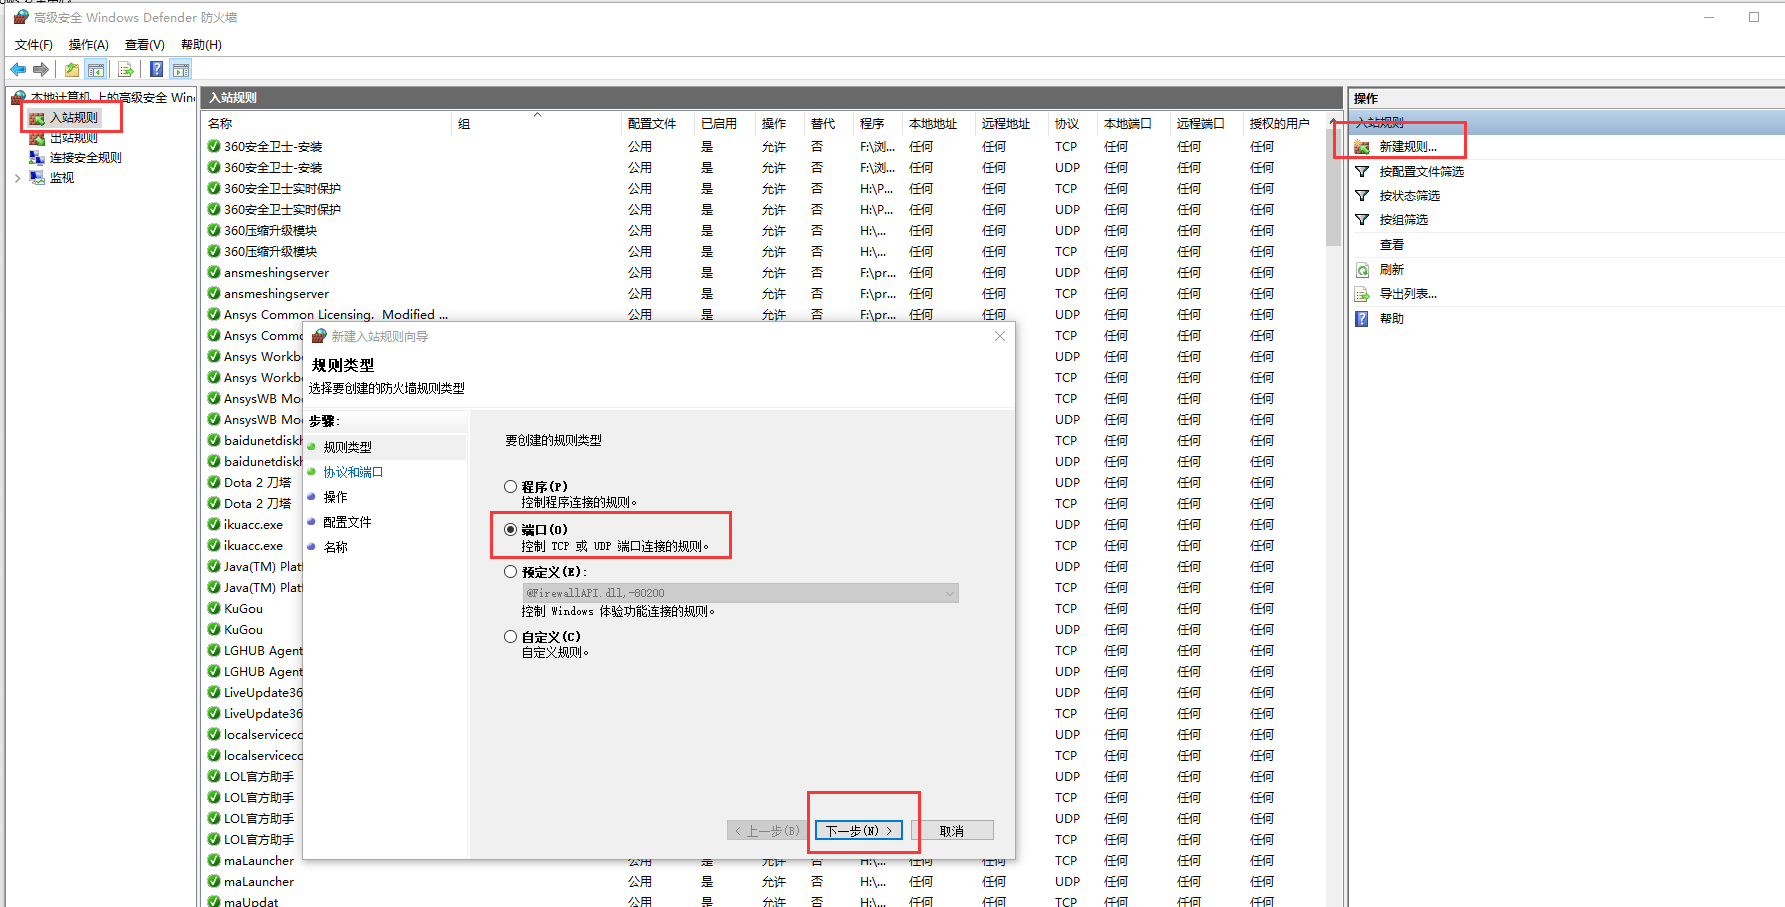Select Ansys Common Licensing, Modified rule
Viewport: 1785px width, 907px height.
pyautogui.click(x=765, y=315)
